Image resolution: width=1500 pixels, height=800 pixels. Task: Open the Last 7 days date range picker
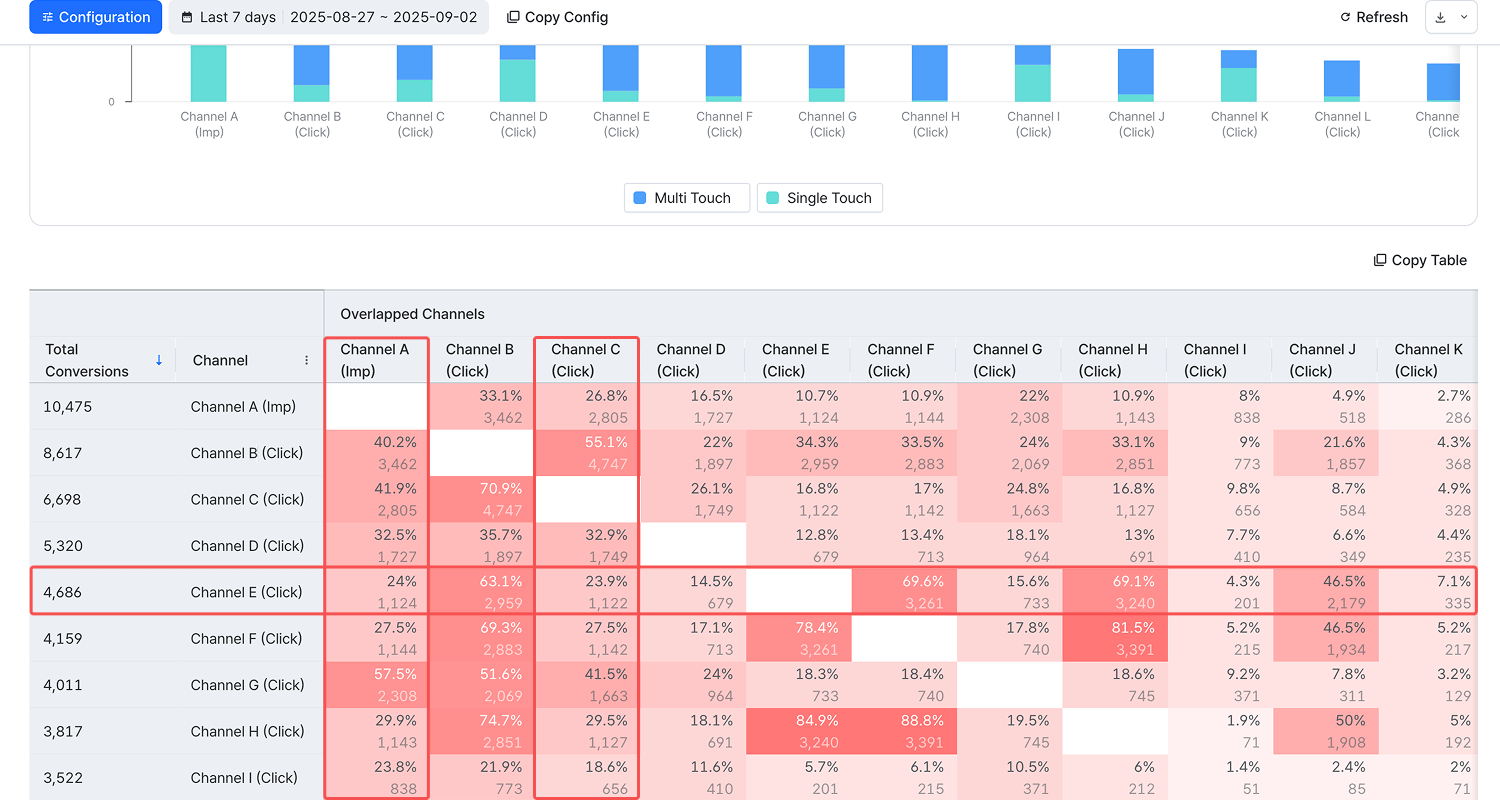328,17
